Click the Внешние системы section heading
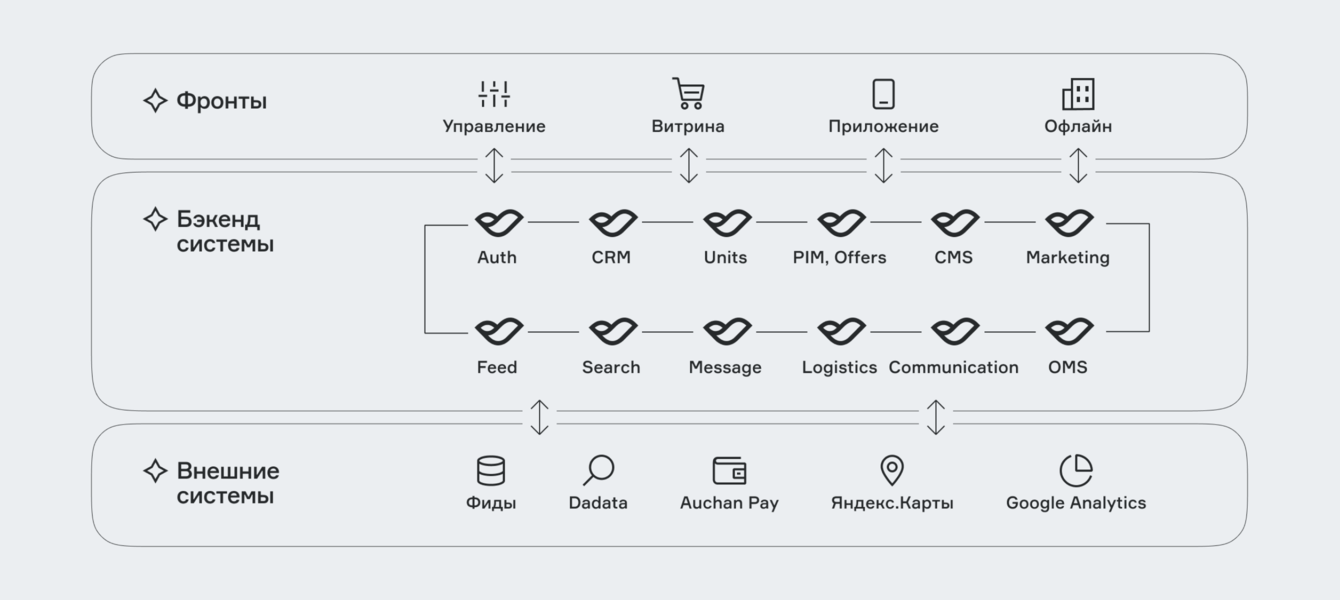 coord(227,483)
